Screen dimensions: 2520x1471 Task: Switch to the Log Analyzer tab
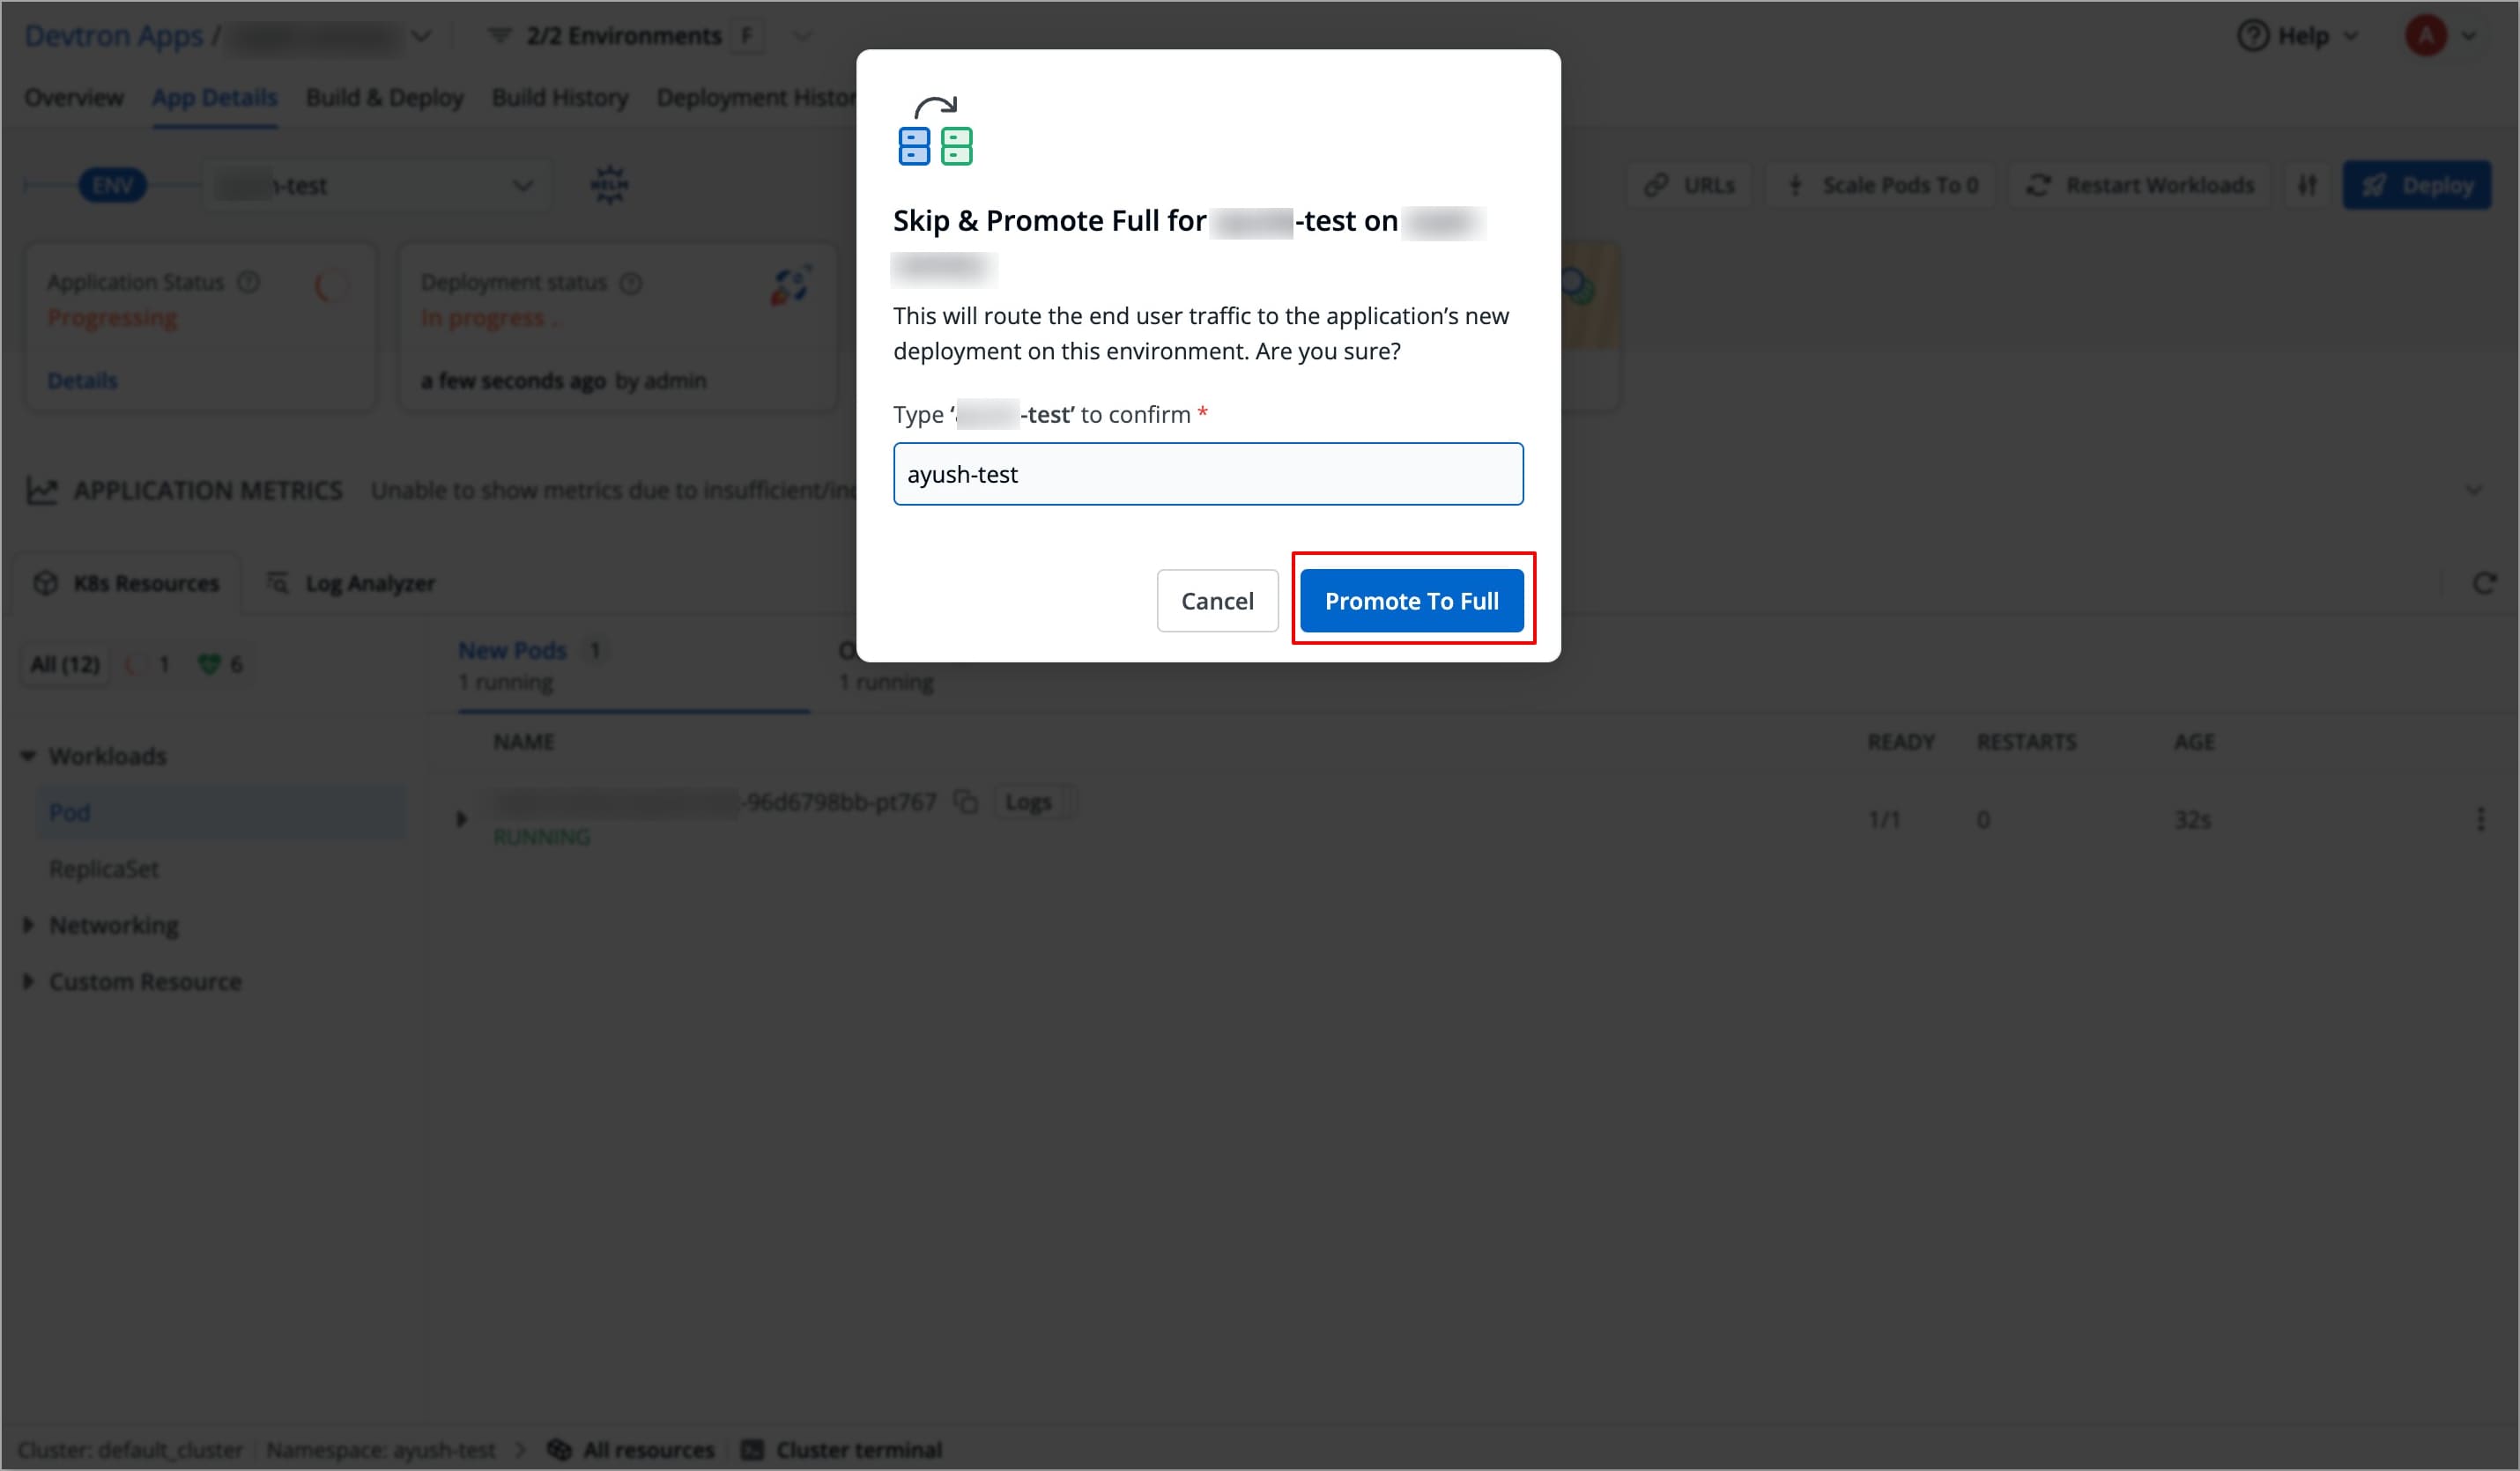(369, 583)
